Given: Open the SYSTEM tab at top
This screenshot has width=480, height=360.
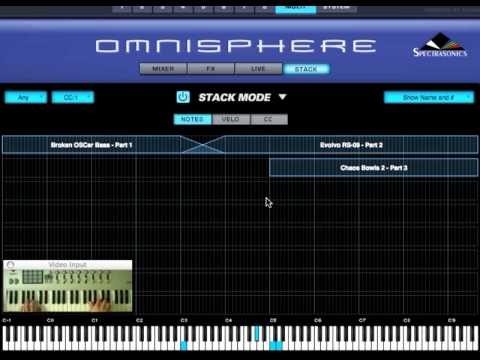Looking at the screenshot, I should tap(337, 8).
